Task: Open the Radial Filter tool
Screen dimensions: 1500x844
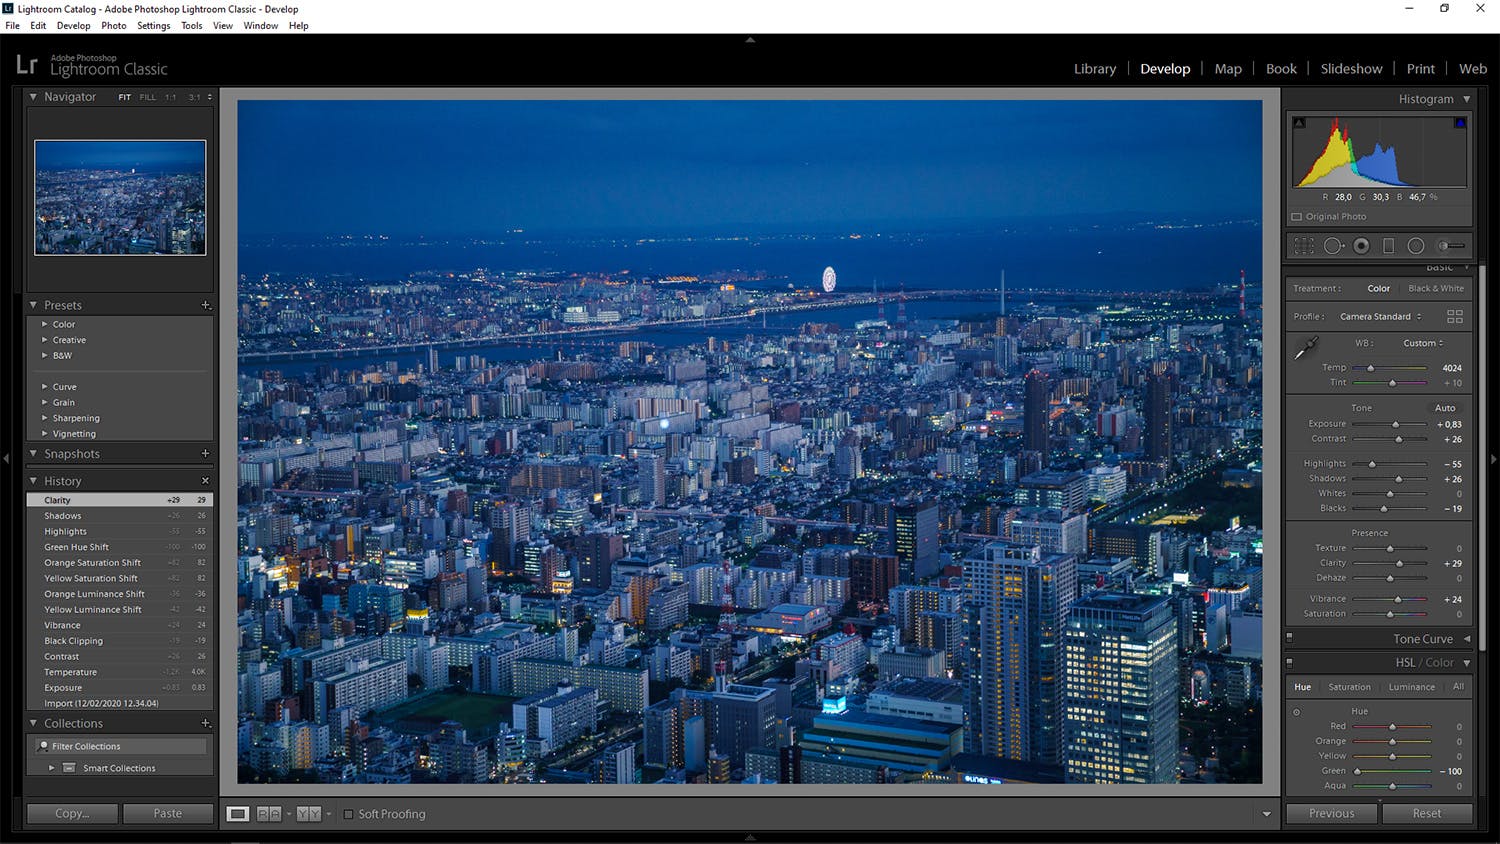Action: point(1416,245)
